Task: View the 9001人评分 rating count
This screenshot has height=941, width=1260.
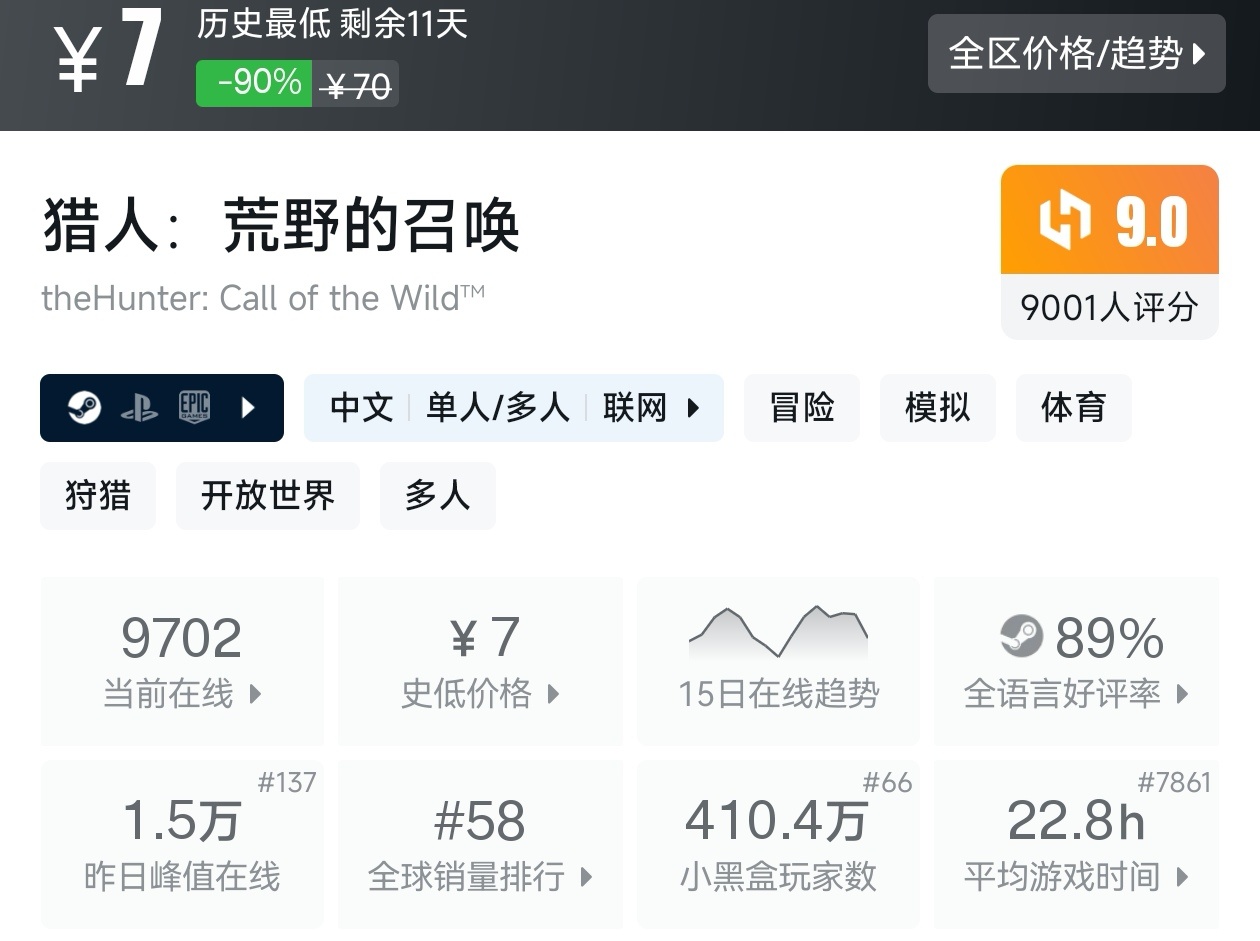Action: (x=1110, y=307)
